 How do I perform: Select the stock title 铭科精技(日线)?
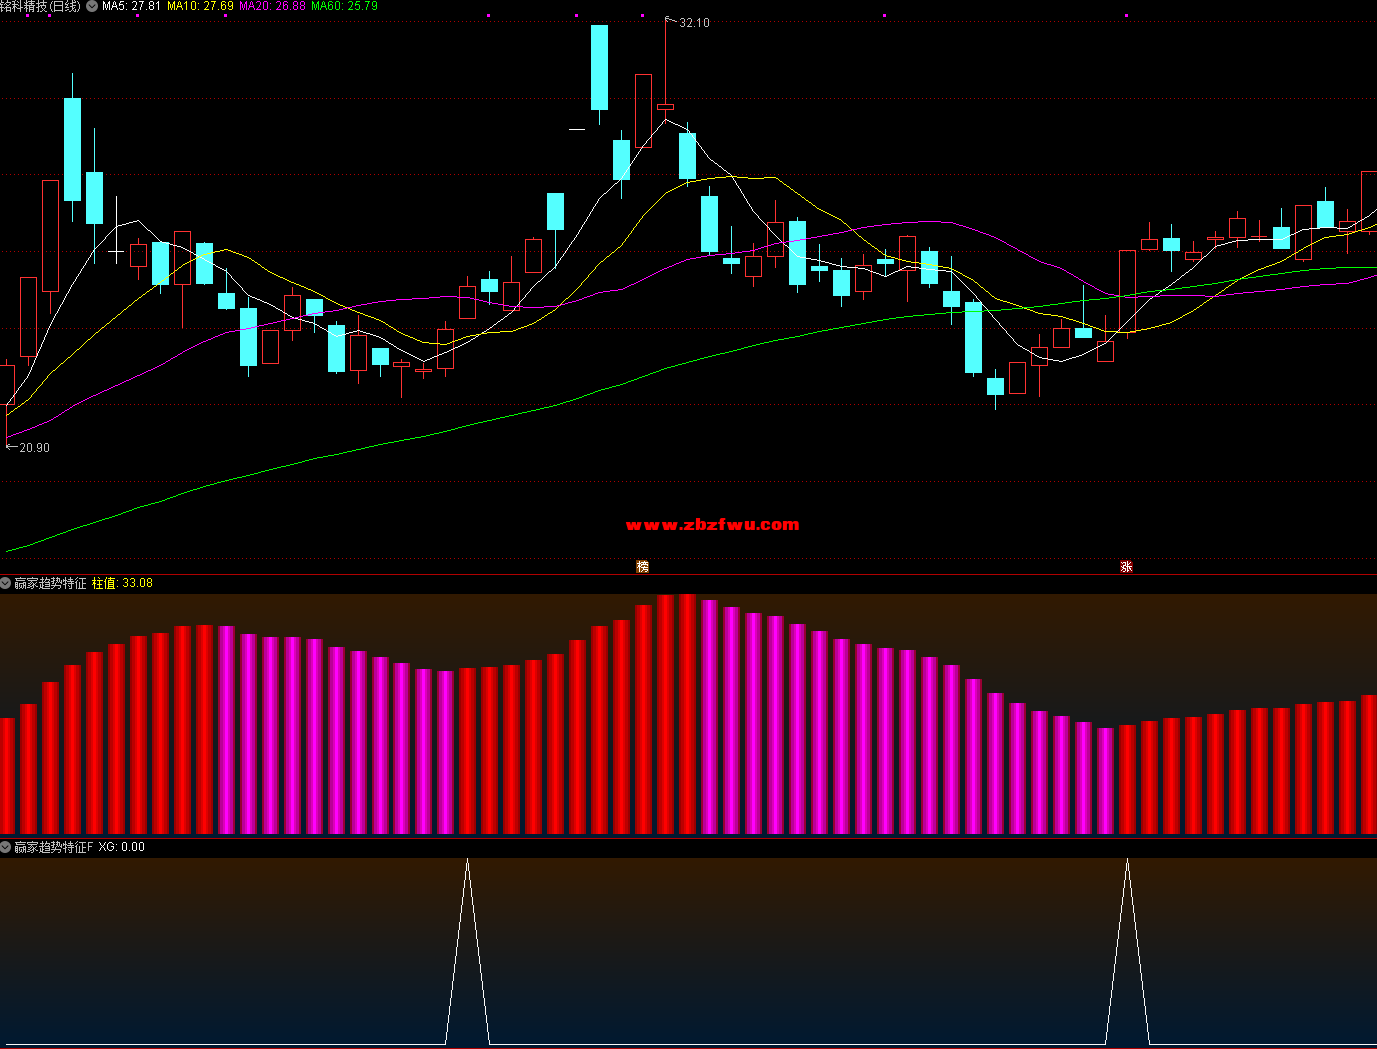click(41, 6)
